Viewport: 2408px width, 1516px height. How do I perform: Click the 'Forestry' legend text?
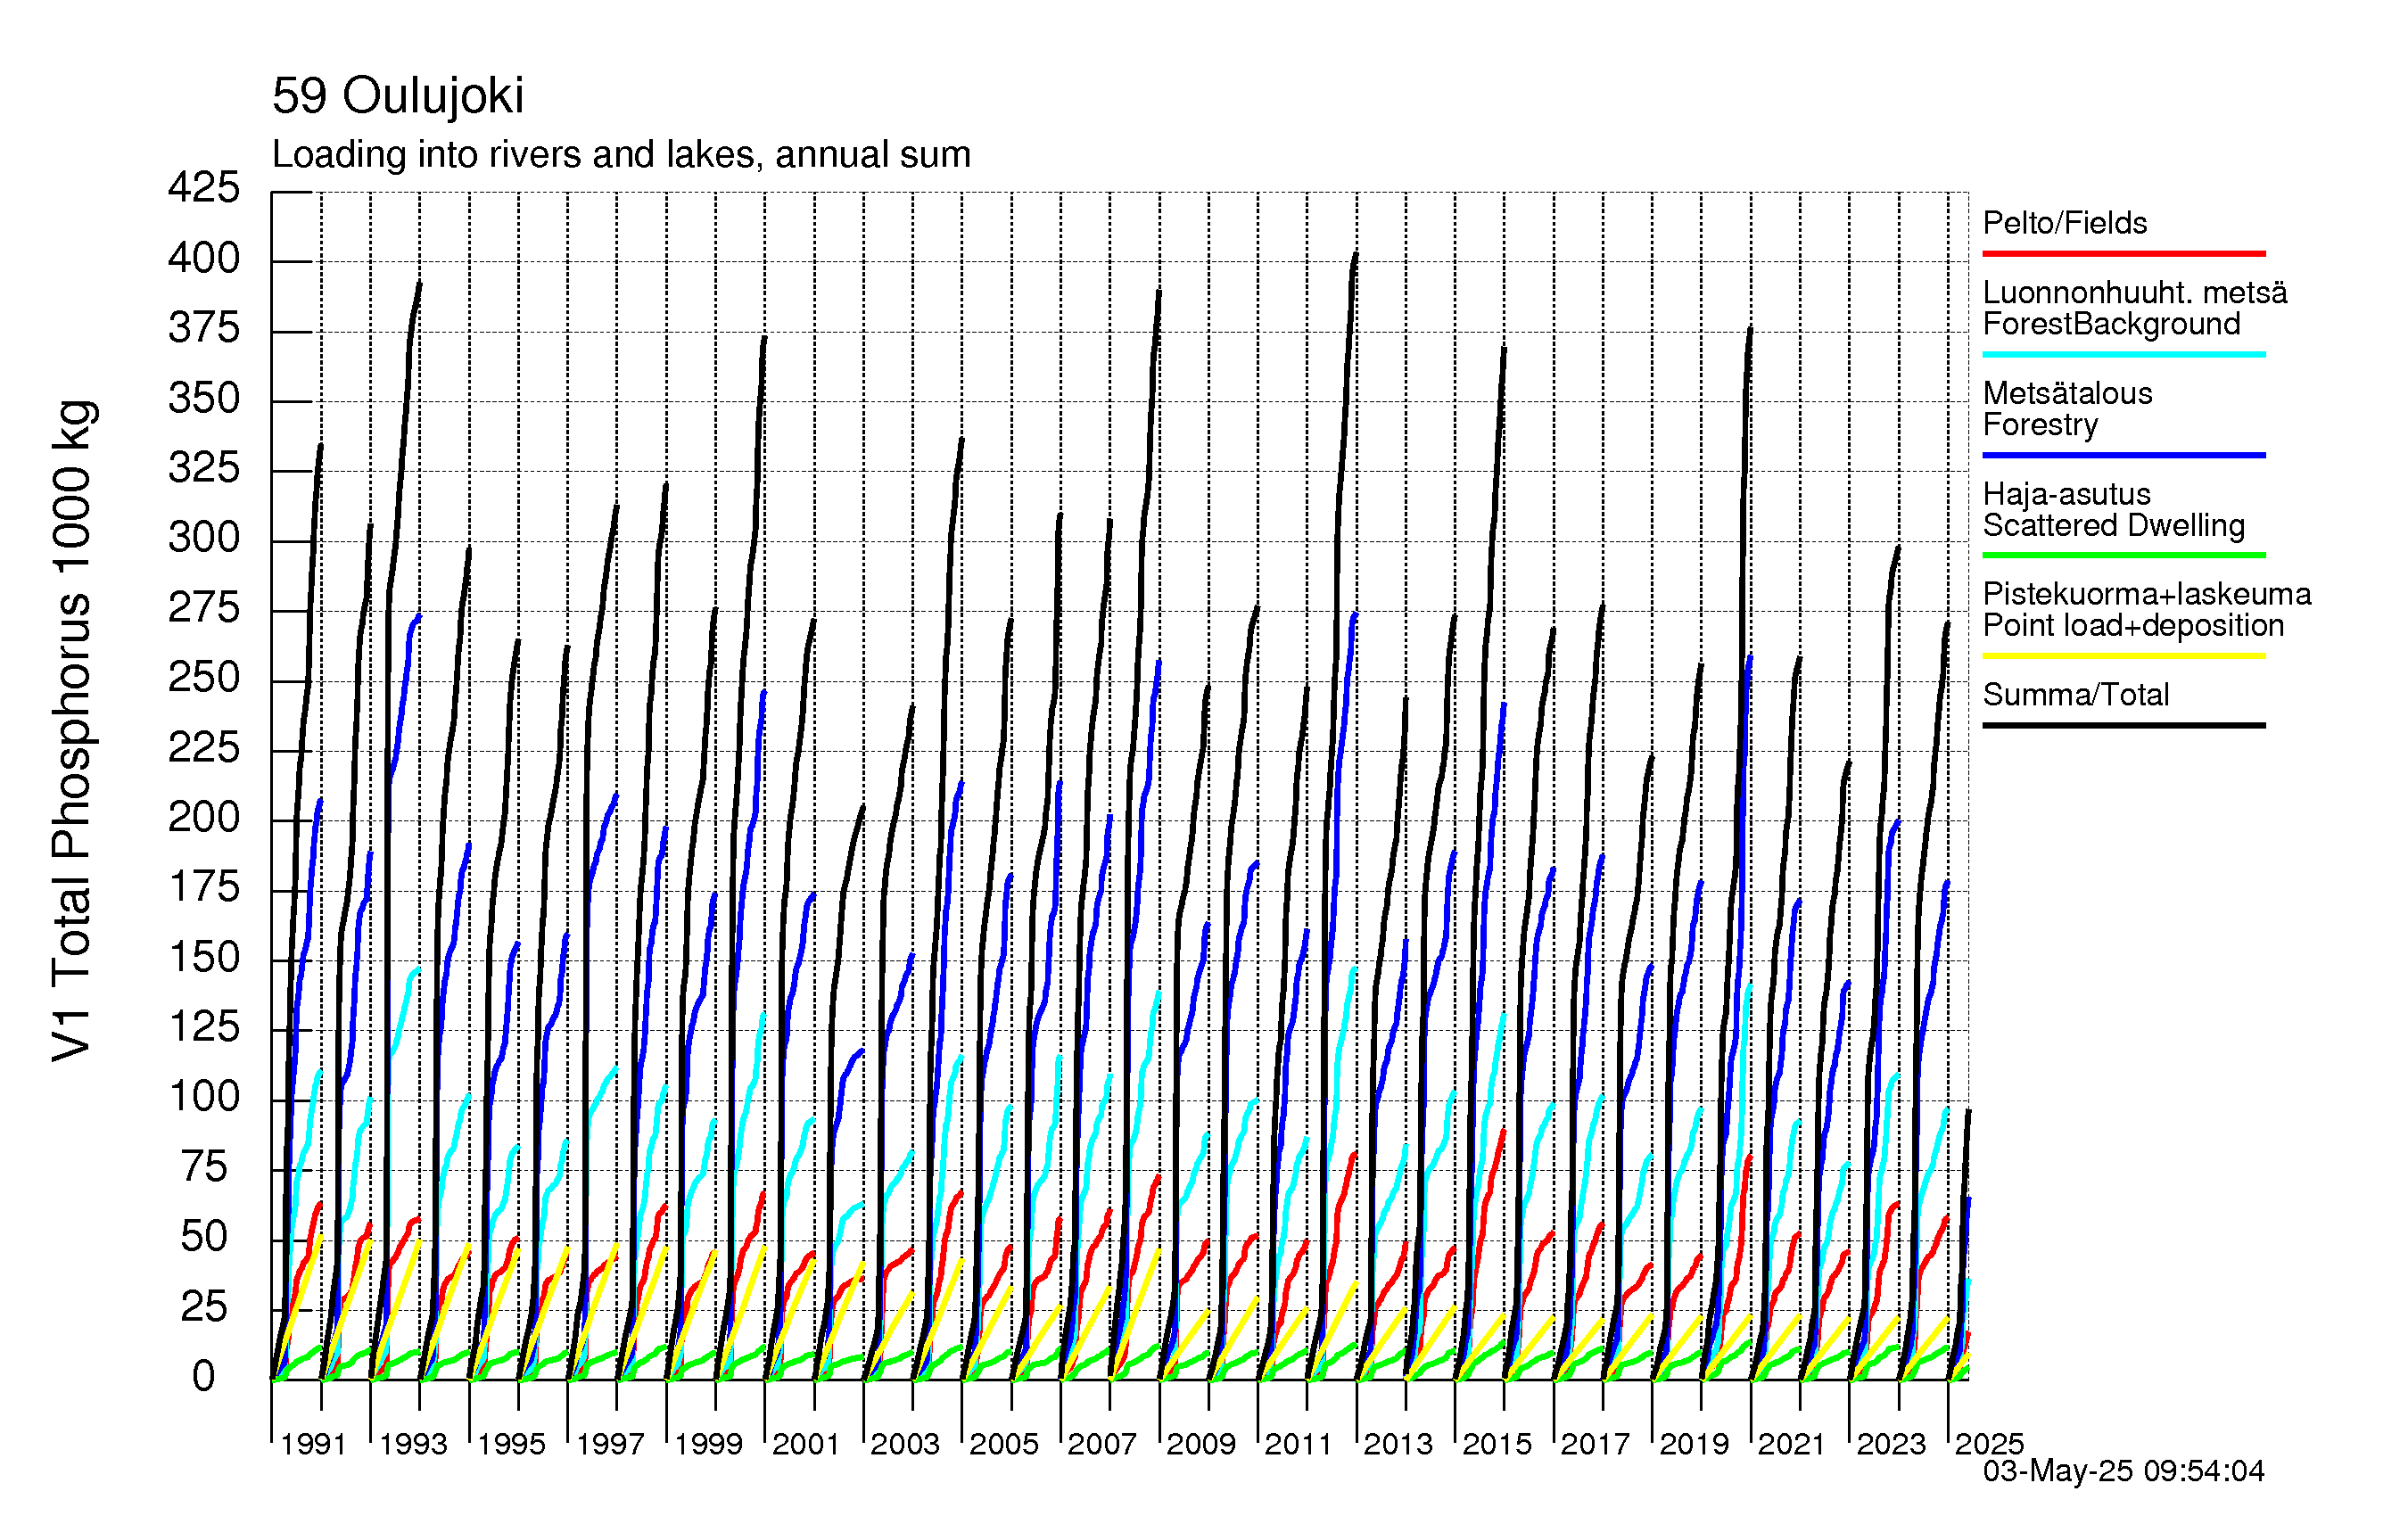click(x=2040, y=425)
